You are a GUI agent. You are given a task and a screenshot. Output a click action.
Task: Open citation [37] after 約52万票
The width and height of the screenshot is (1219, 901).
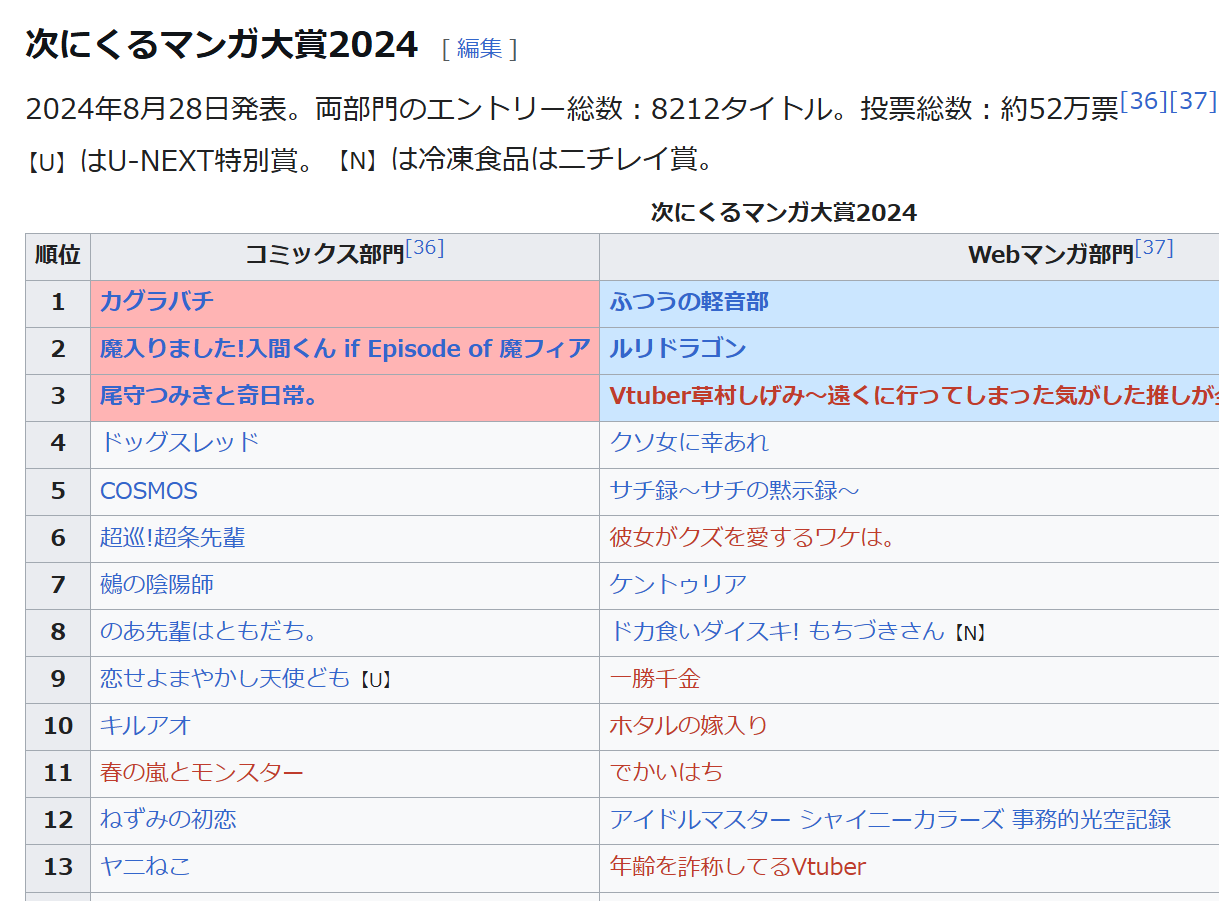point(1193,100)
